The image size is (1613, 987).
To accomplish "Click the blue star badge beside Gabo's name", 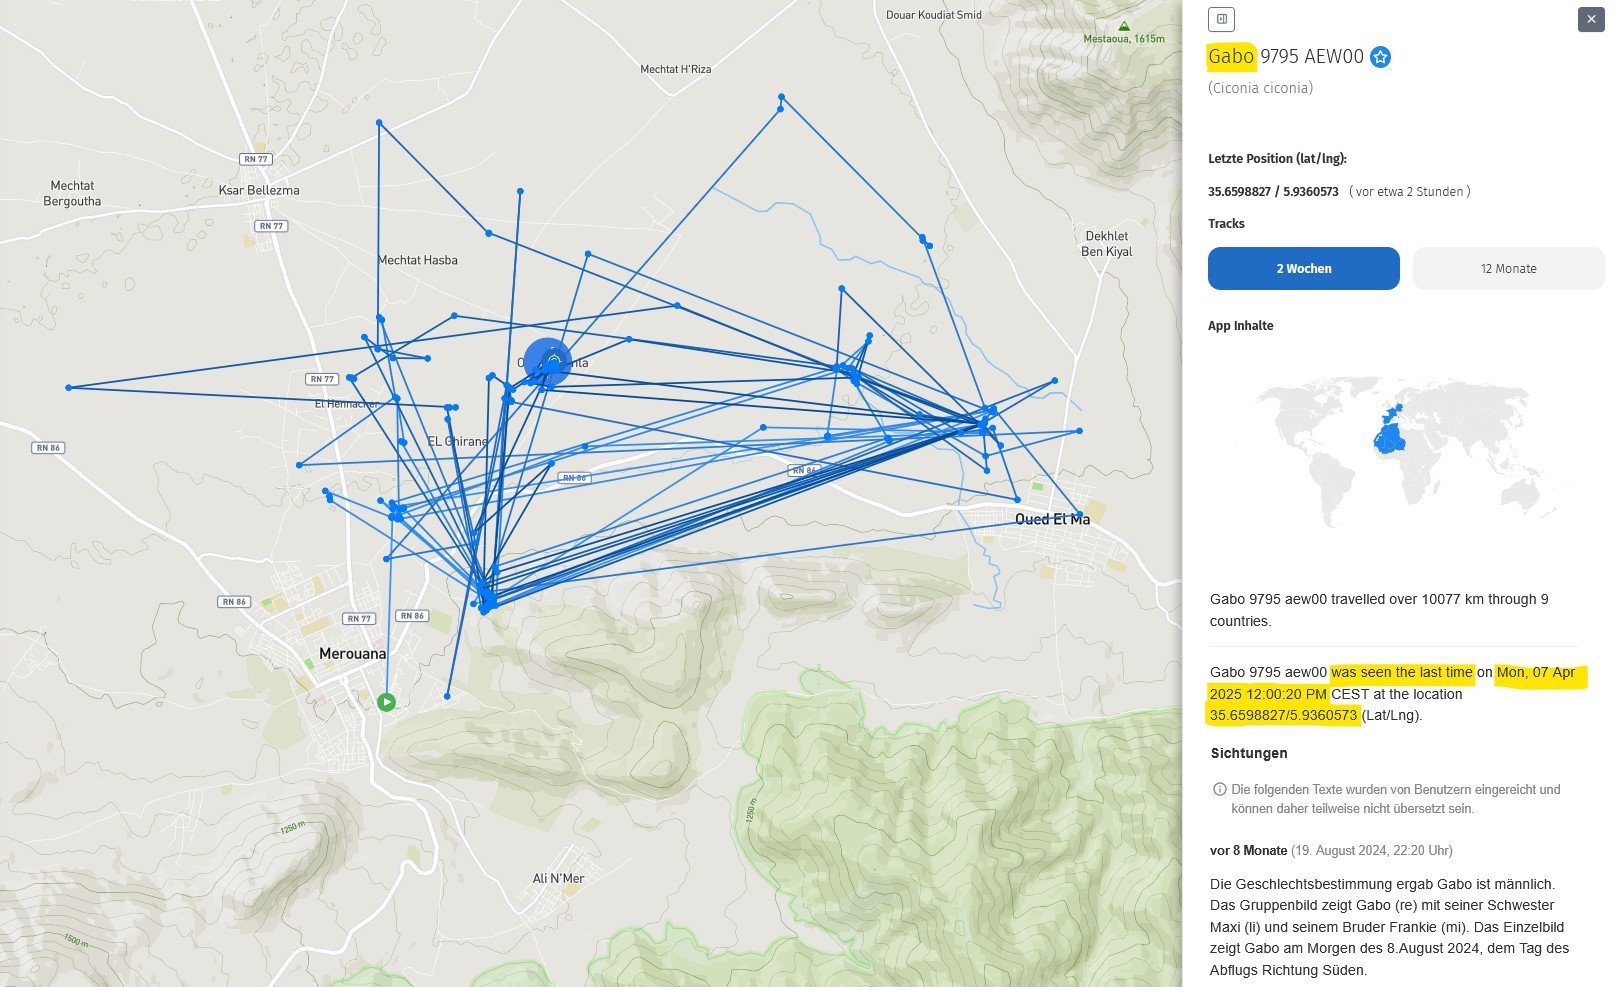I will pyautogui.click(x=1380, y=57).
